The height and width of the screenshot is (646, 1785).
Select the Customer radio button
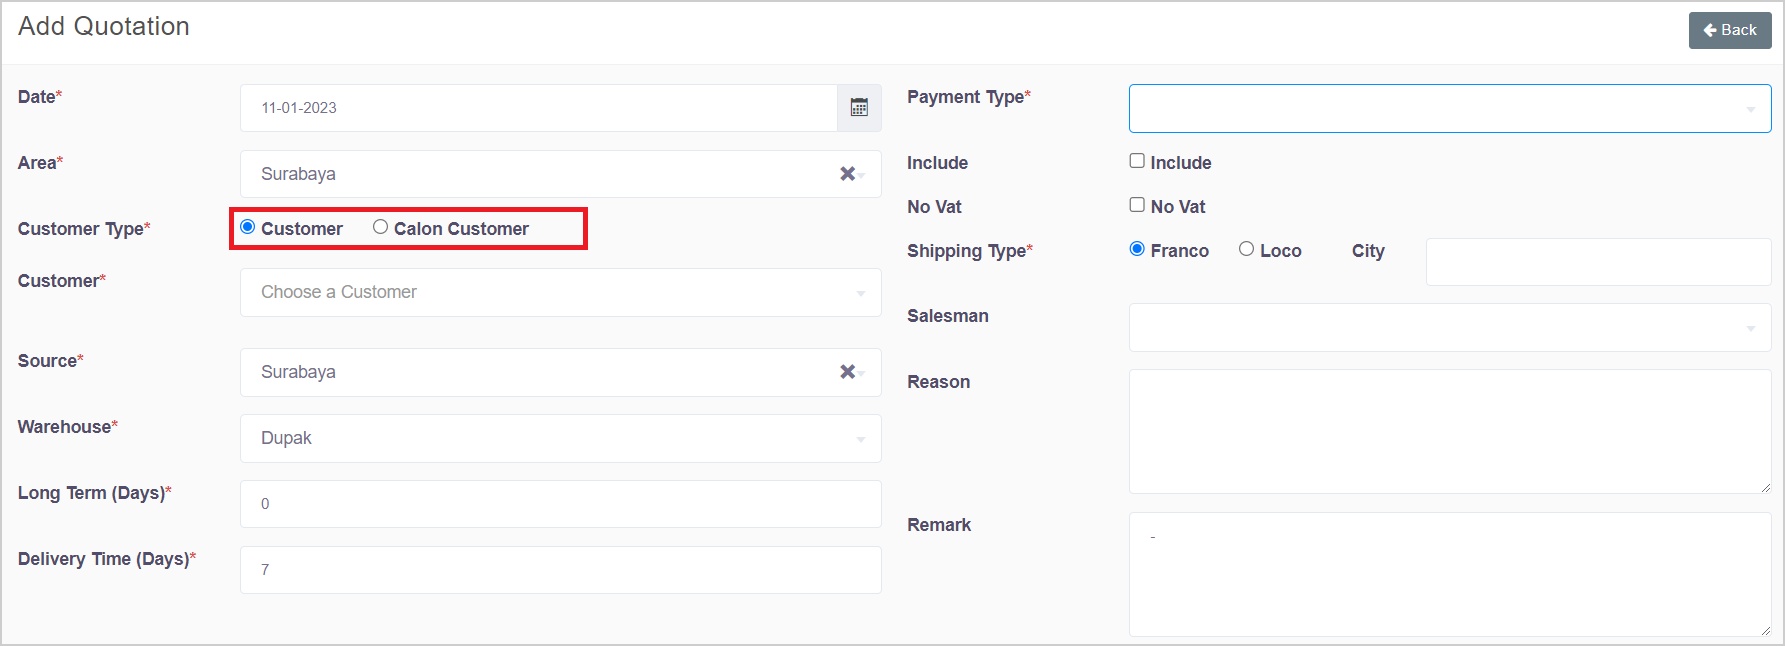point(248,227)
